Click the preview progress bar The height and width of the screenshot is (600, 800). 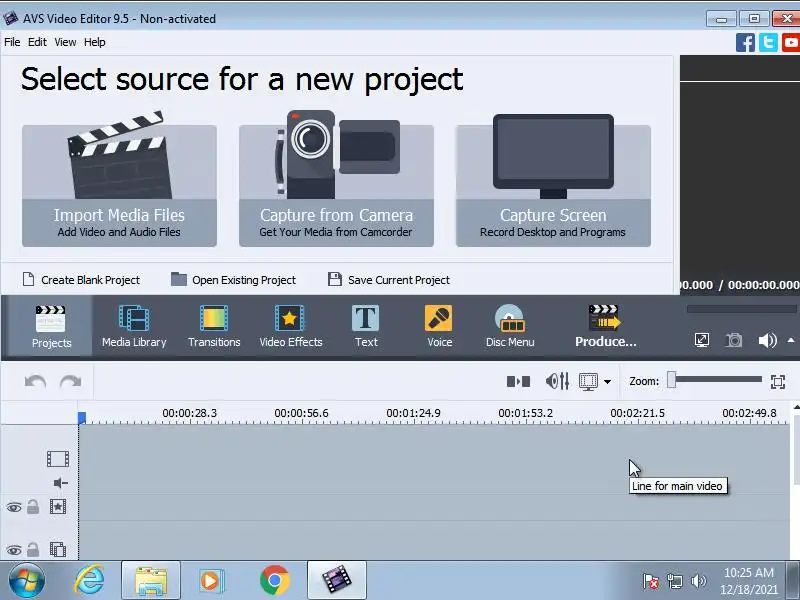741,309
